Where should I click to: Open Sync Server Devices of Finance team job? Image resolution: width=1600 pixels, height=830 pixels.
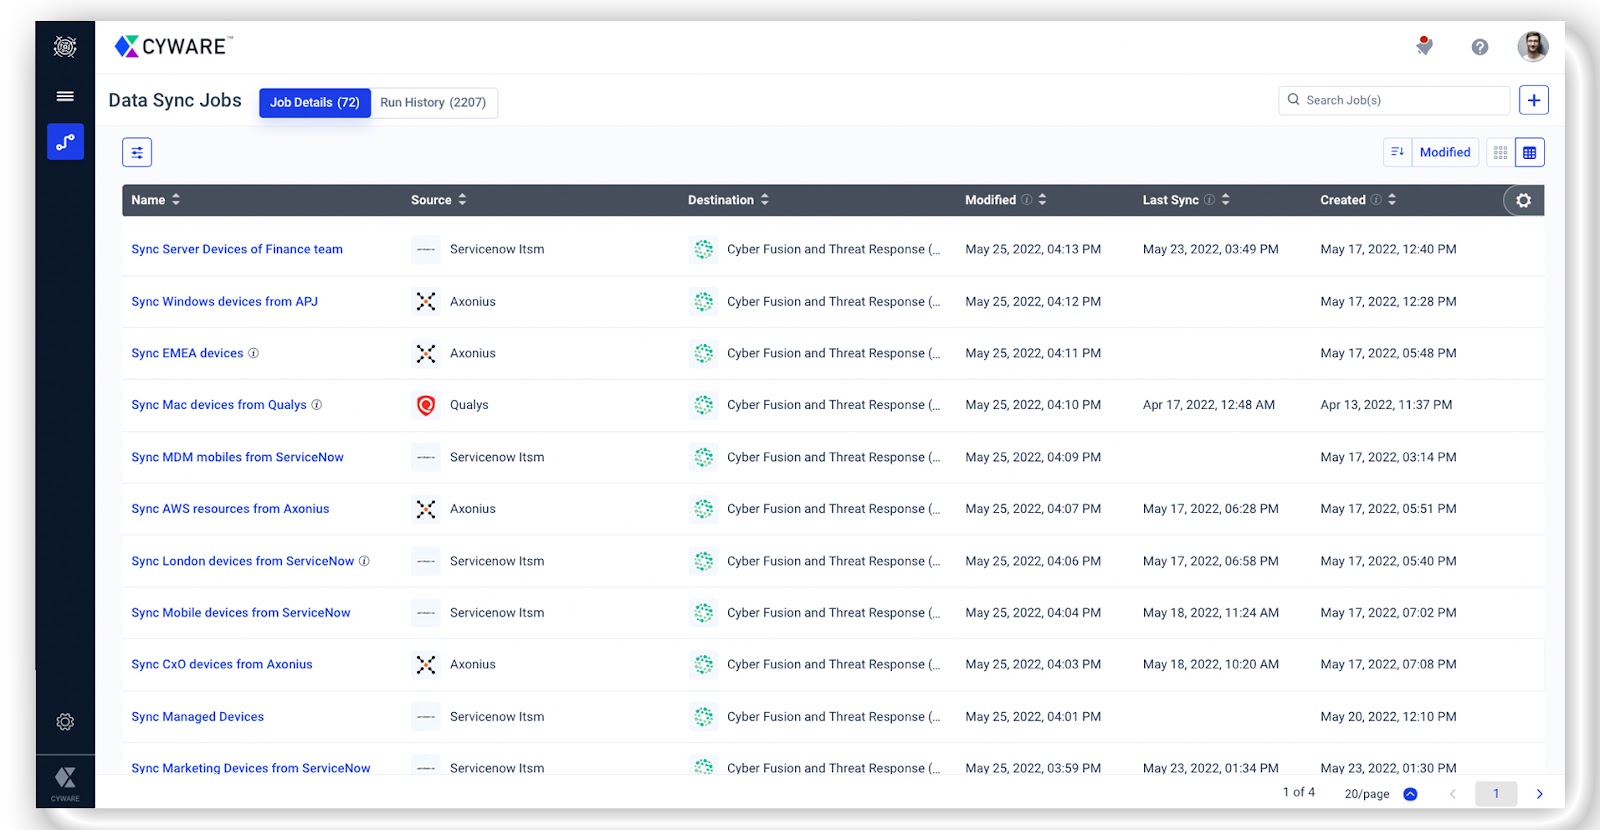(x=237, y=249)
